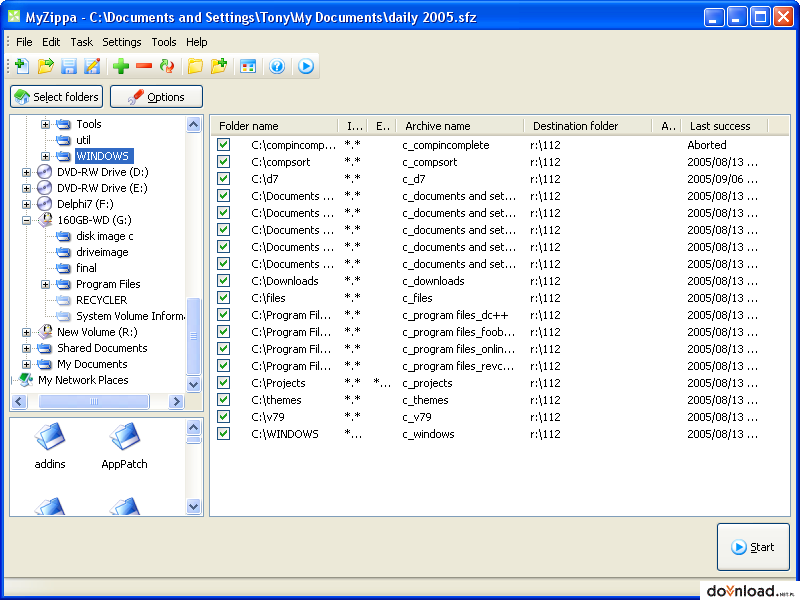Screen dimensions: 800x600
Task: Click the colored grid window toolbar icon
Action: click(248, 66)
